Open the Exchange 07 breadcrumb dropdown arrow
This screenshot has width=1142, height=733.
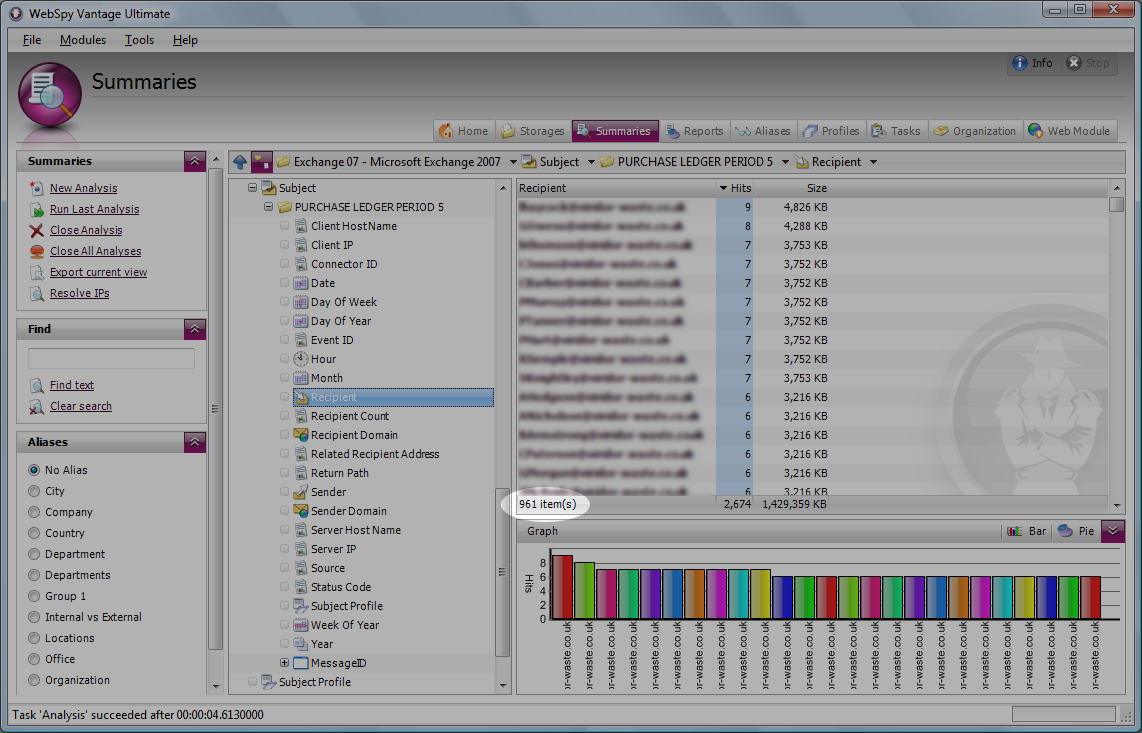pyautogui.click(x=513, y=162)
